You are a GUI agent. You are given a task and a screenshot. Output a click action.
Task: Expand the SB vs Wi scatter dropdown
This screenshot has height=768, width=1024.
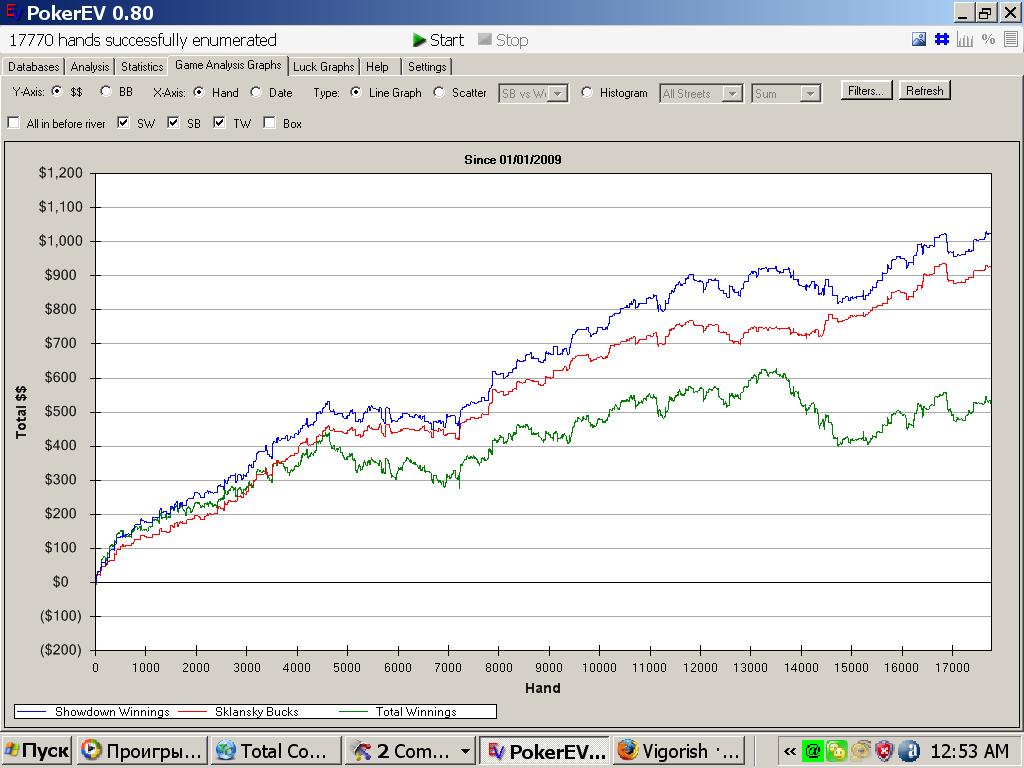pos(558,93)
